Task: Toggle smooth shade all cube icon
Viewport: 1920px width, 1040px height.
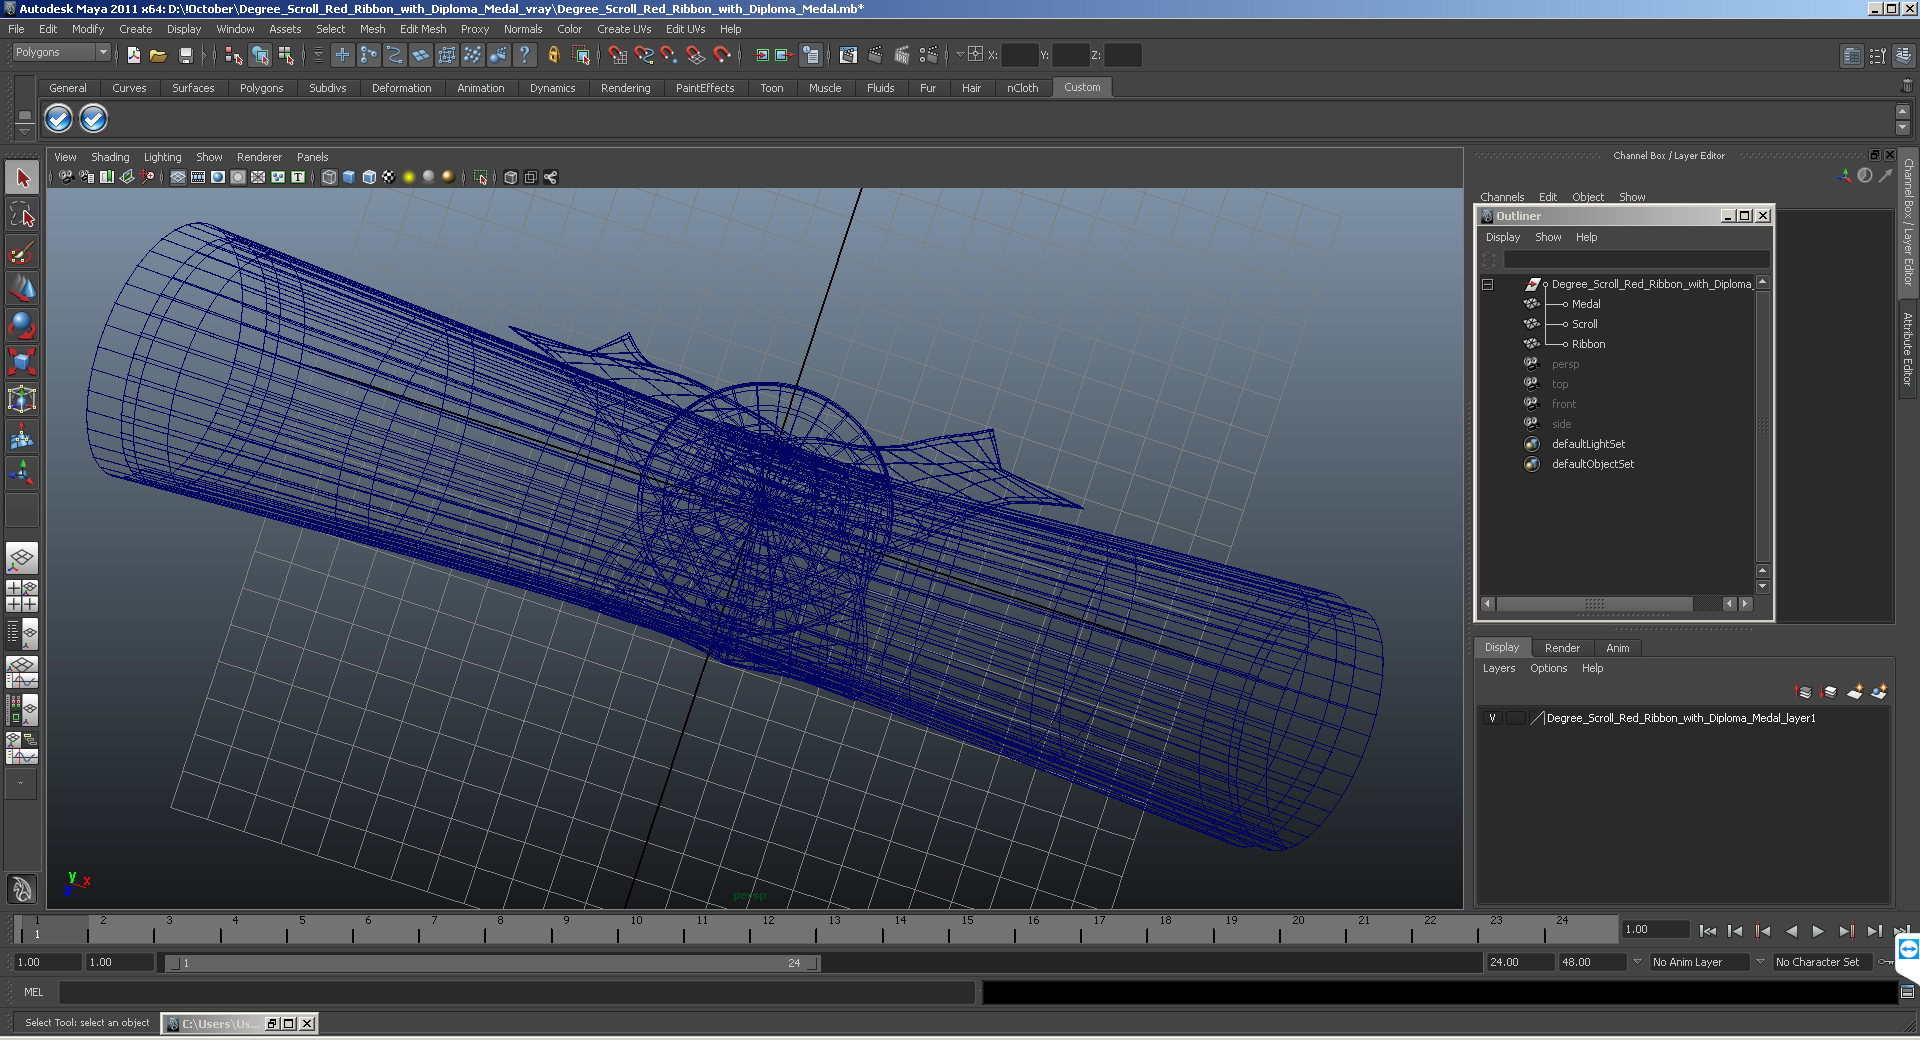Action: (x=349, y=177)
